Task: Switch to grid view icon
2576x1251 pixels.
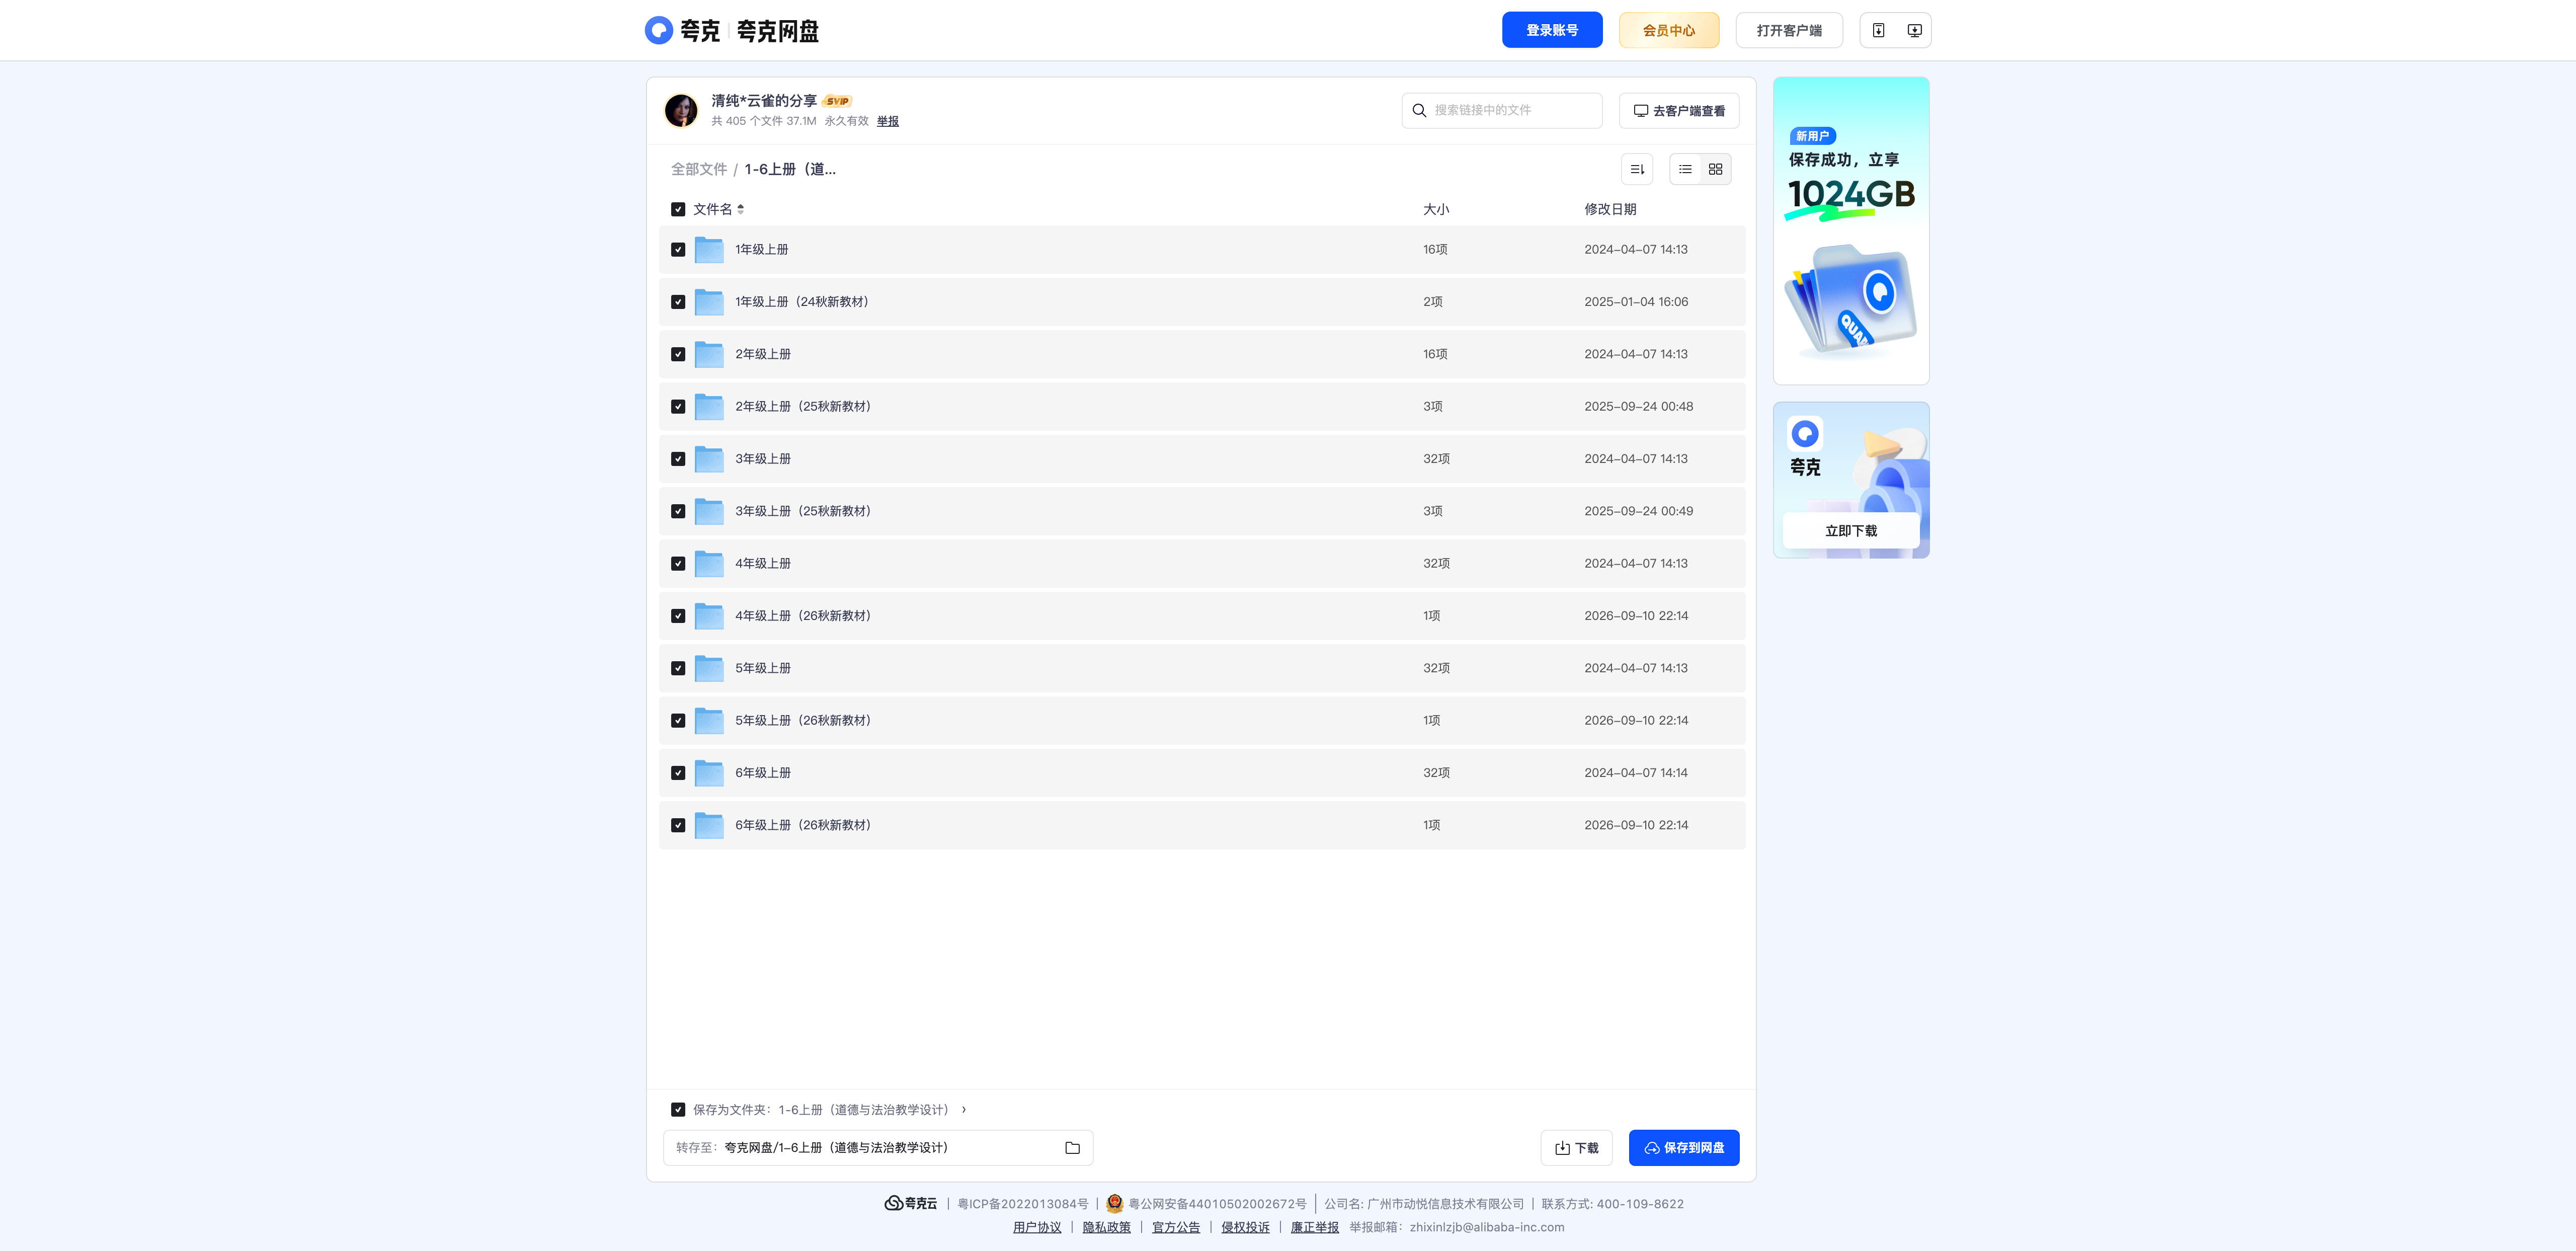Action: point(1715,169)
